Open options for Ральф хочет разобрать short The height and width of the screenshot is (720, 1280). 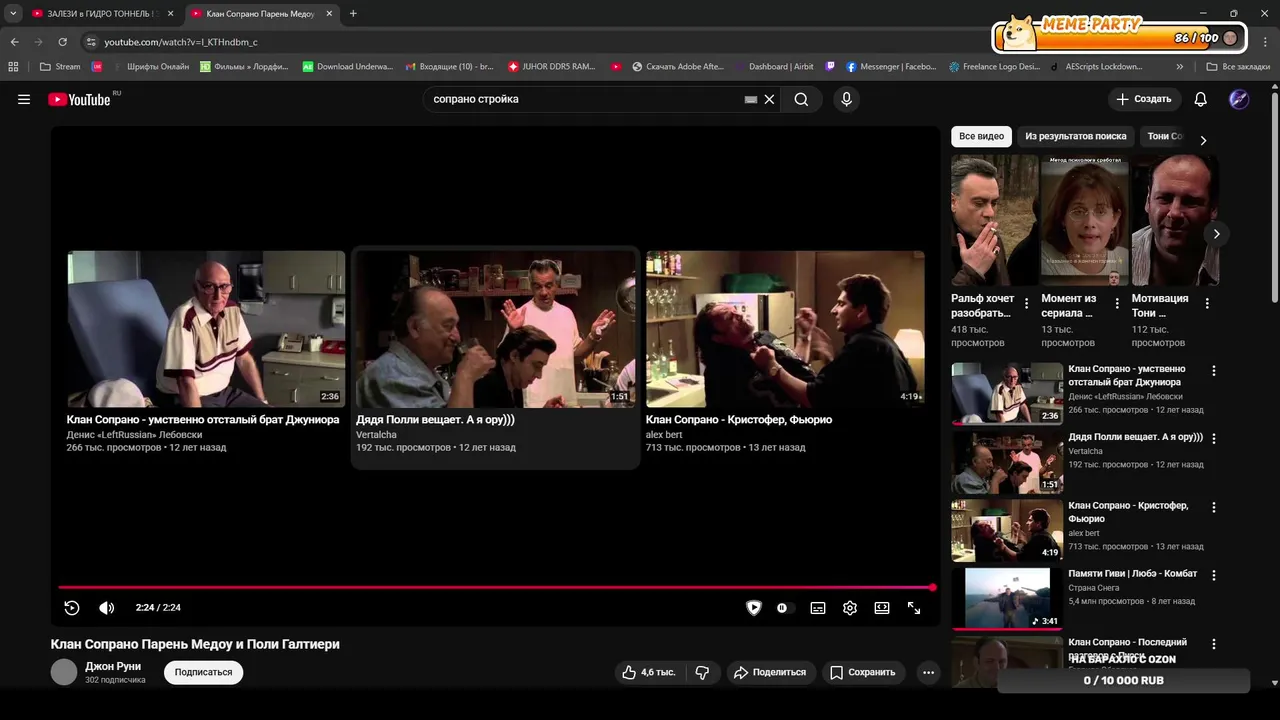1026,303
